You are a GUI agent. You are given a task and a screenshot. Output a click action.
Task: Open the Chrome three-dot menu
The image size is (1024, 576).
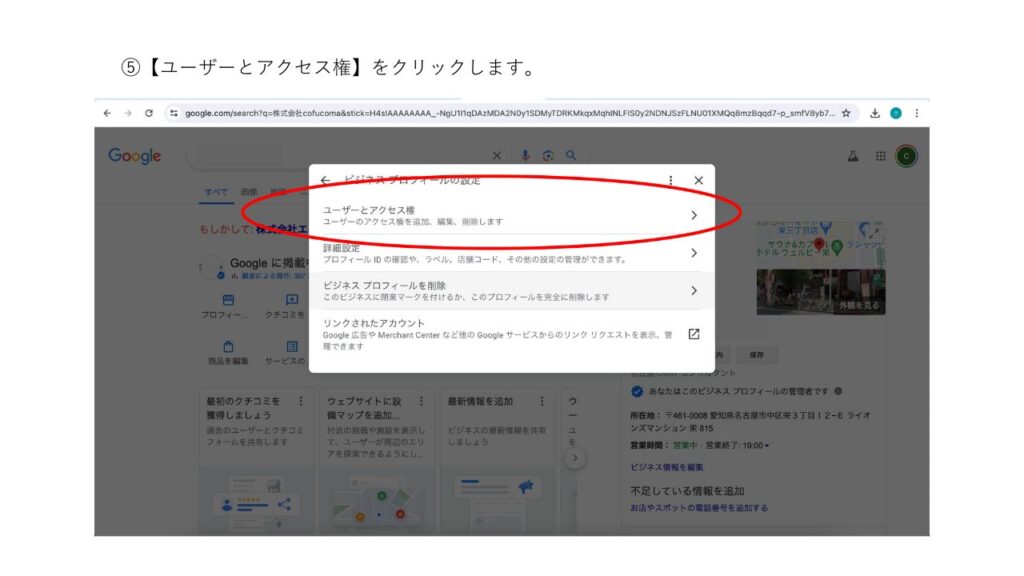[x=917, y=113]
